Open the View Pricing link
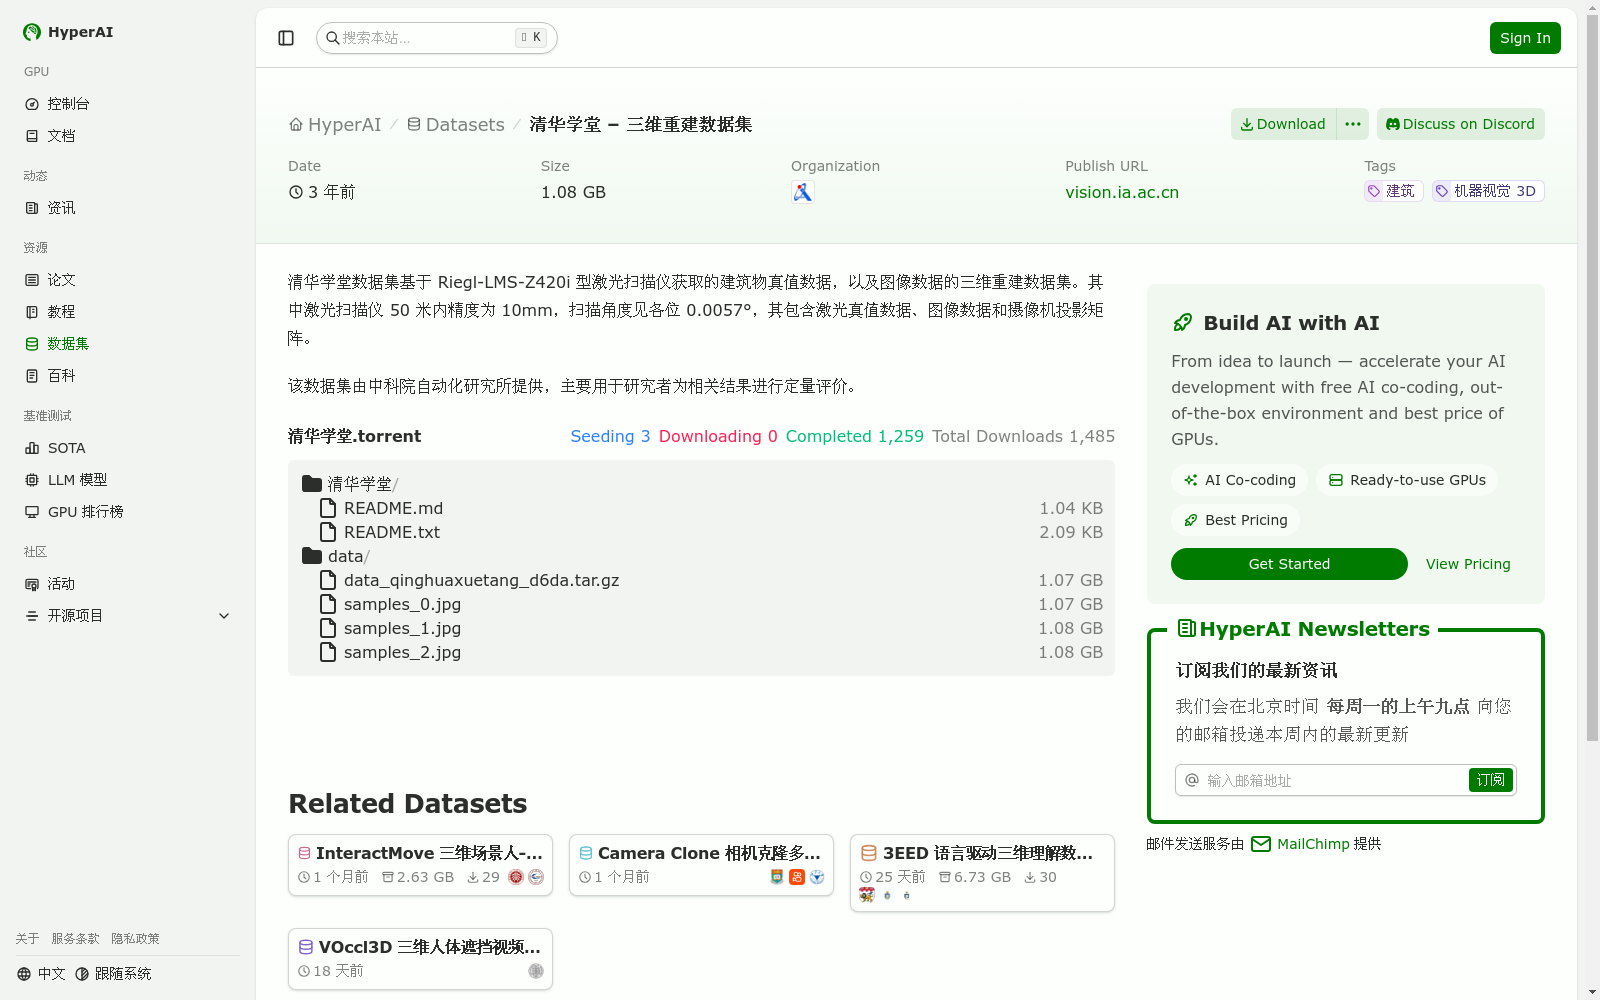The image size is (1600, 1000). click(x=1468, y=564)
